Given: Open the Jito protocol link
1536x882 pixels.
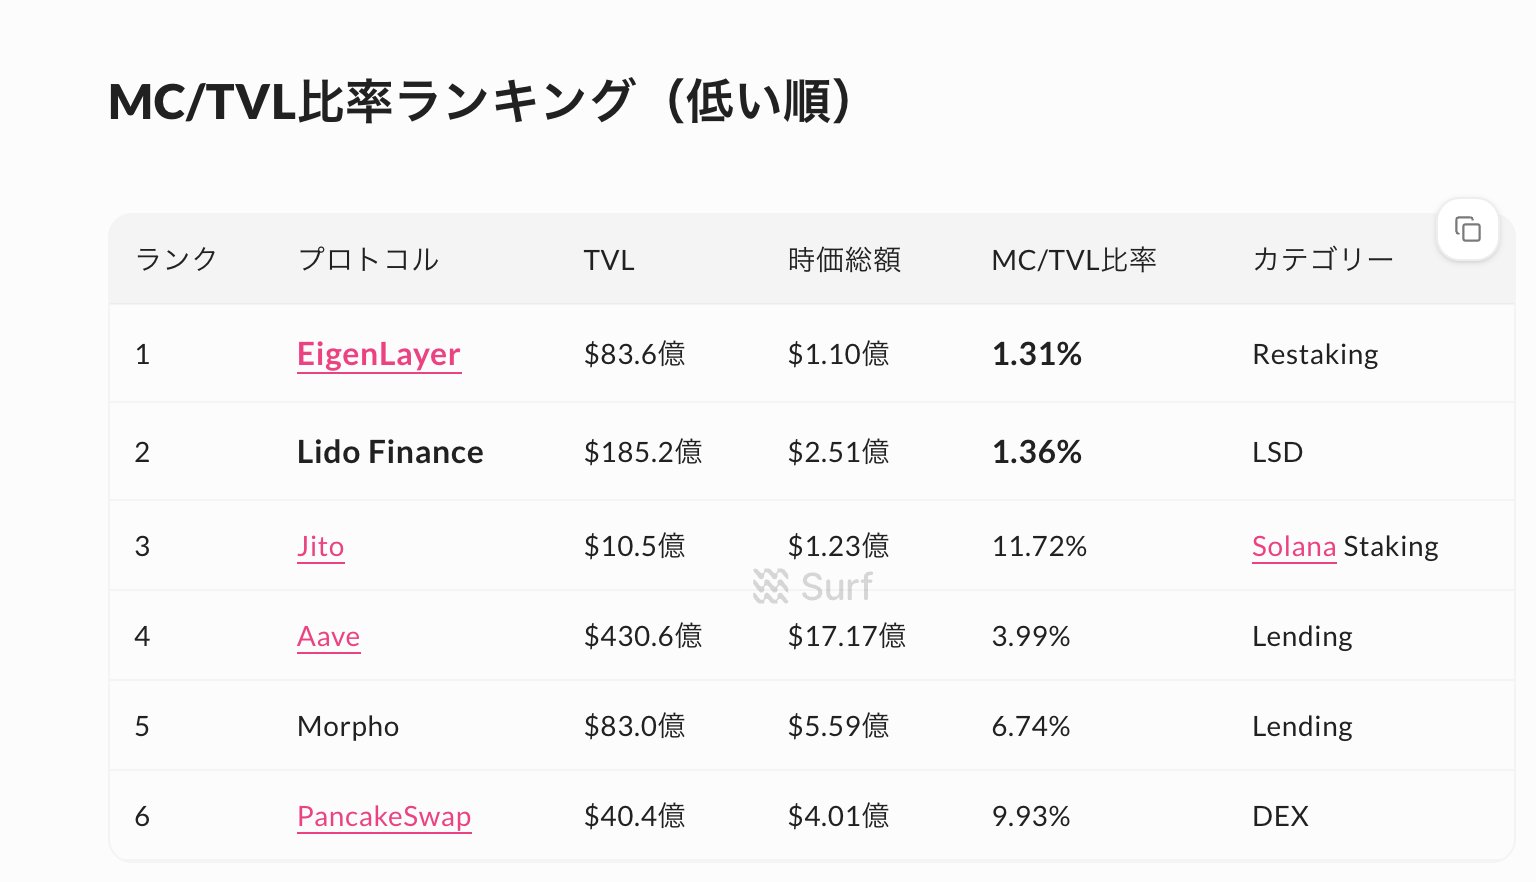Looking at the screenshot, I should (x=320, y=546).
